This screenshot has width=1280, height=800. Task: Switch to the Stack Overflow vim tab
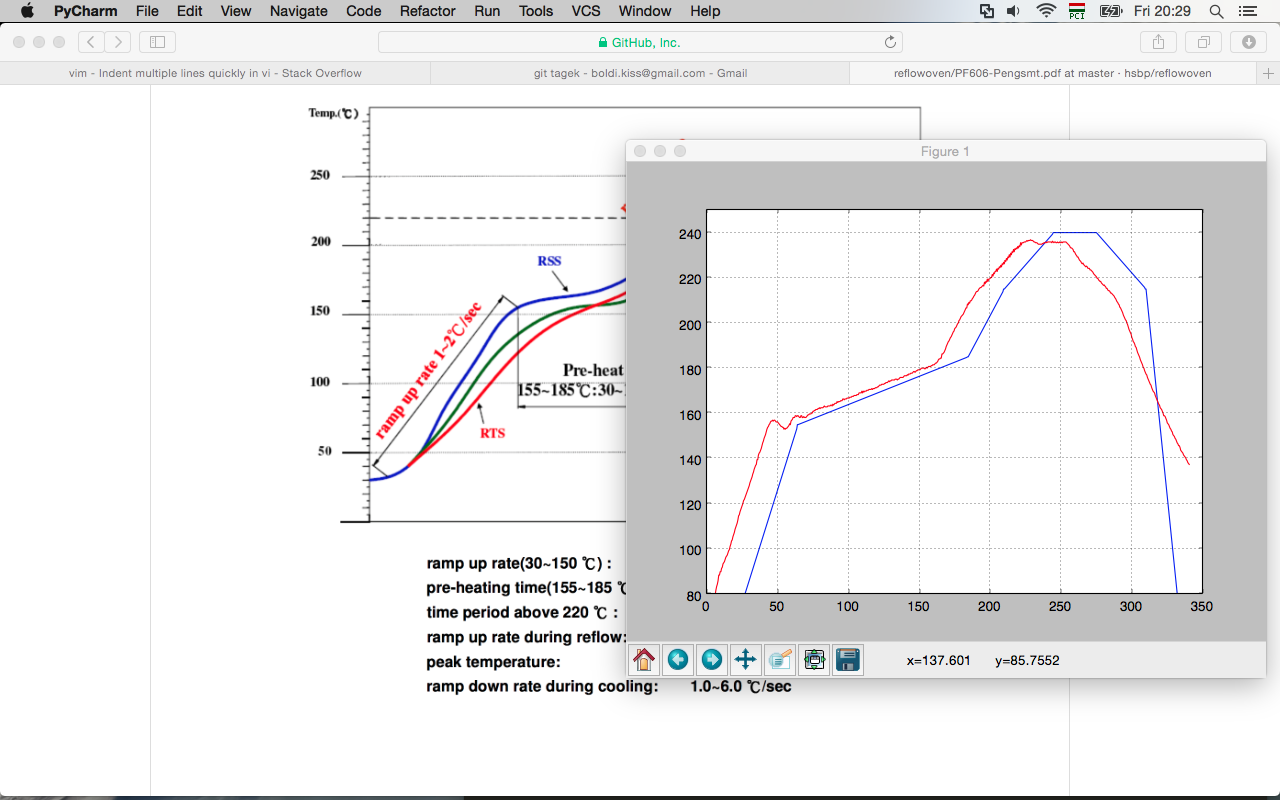tap(215, 73)
